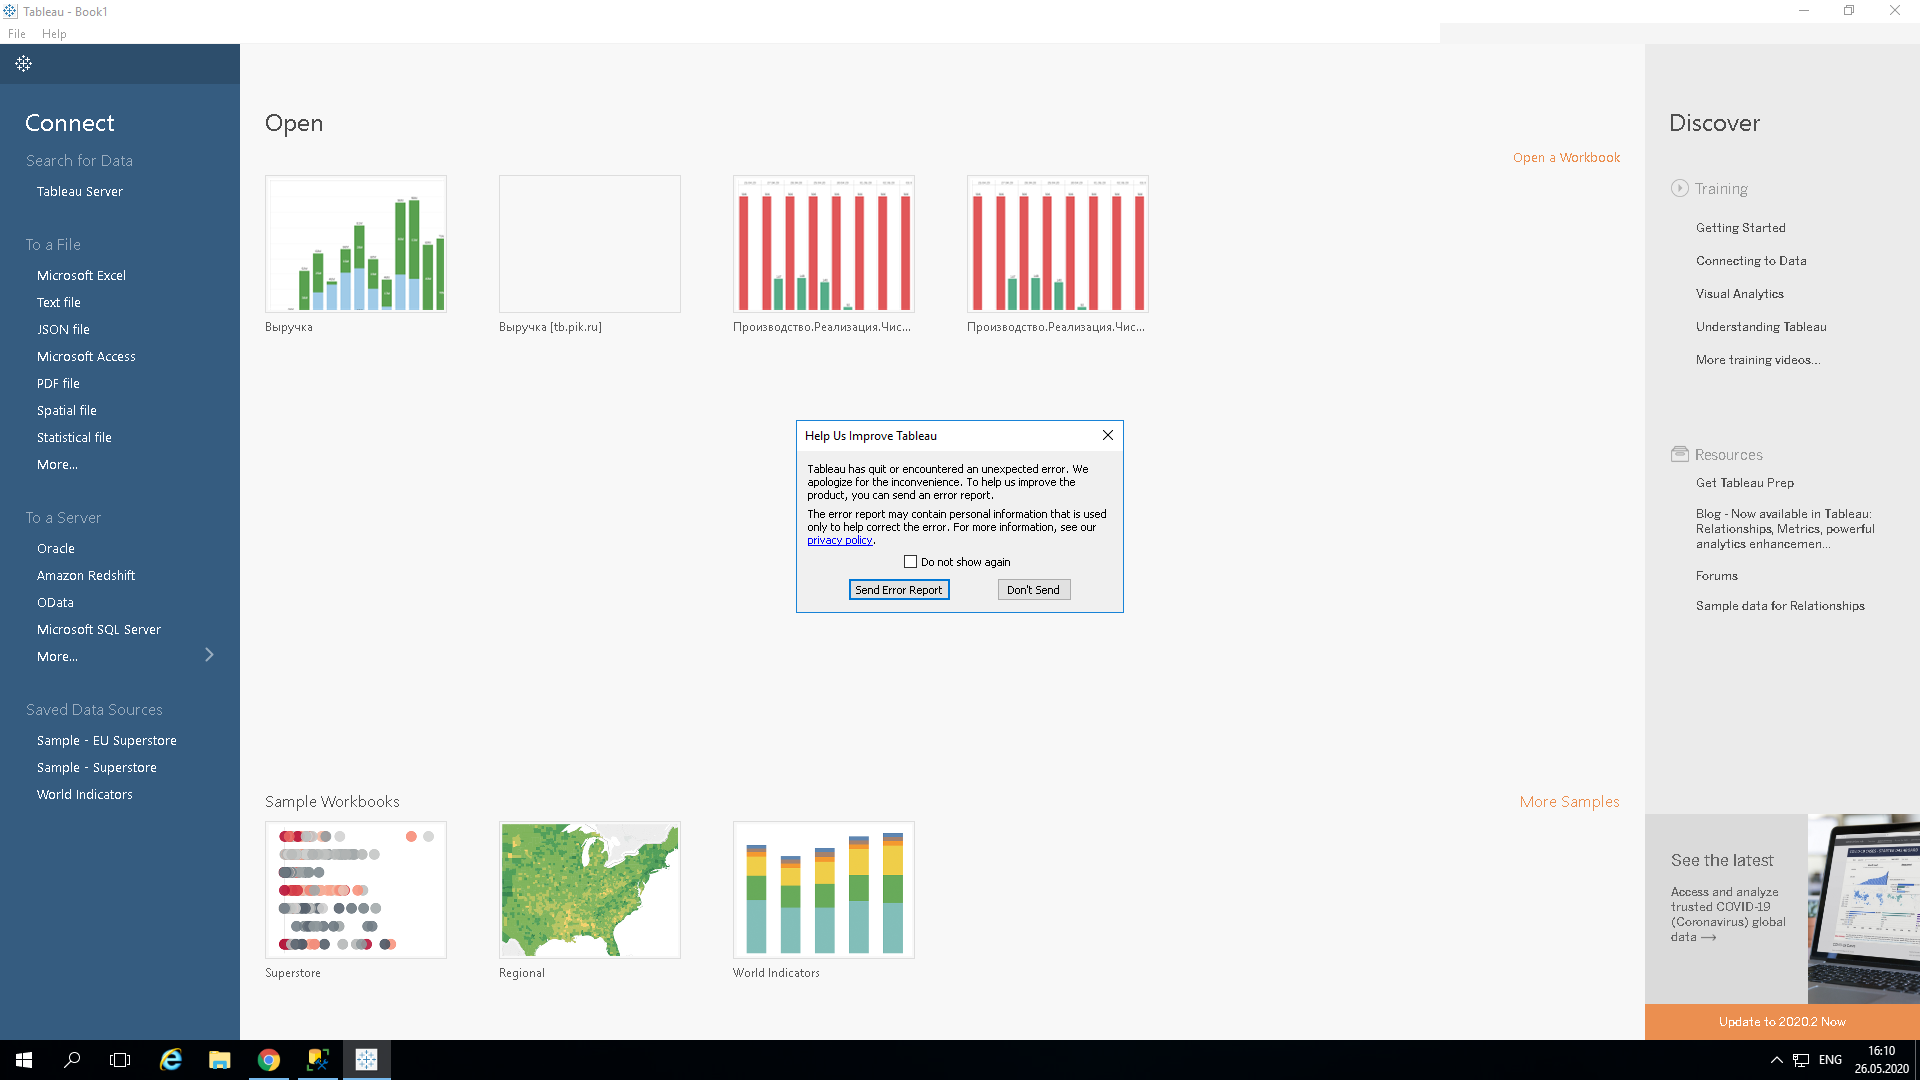This screenshot has height=1080, width=1920.
Task: Open Sample - EU Superstore data source
Action: (107, 741)
